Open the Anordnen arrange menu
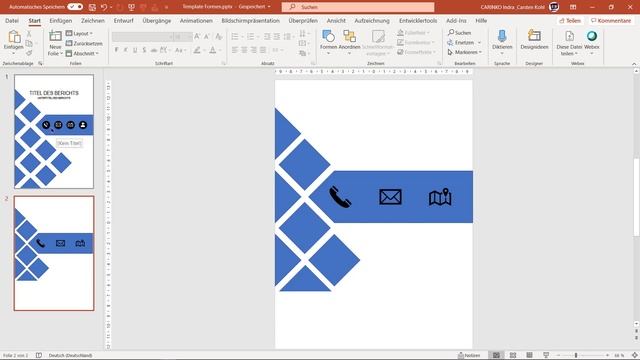 pos(349,42)
